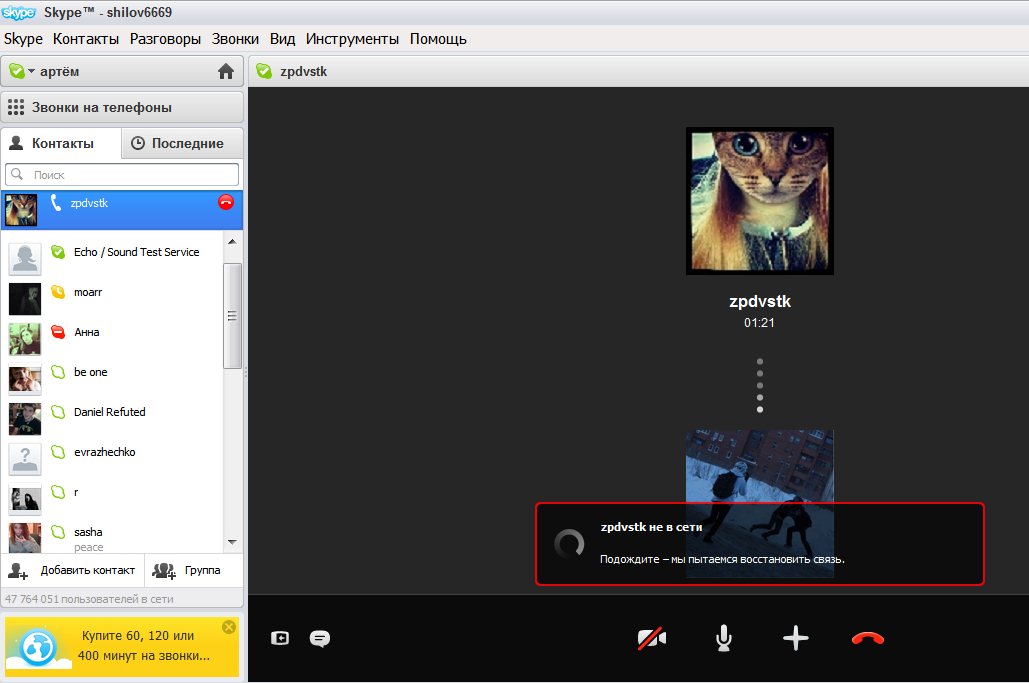Image resolution: width=1029 pixels, height=683 pixels.
Task: Click the contact list scrollbar thumb
Action: 232,316
